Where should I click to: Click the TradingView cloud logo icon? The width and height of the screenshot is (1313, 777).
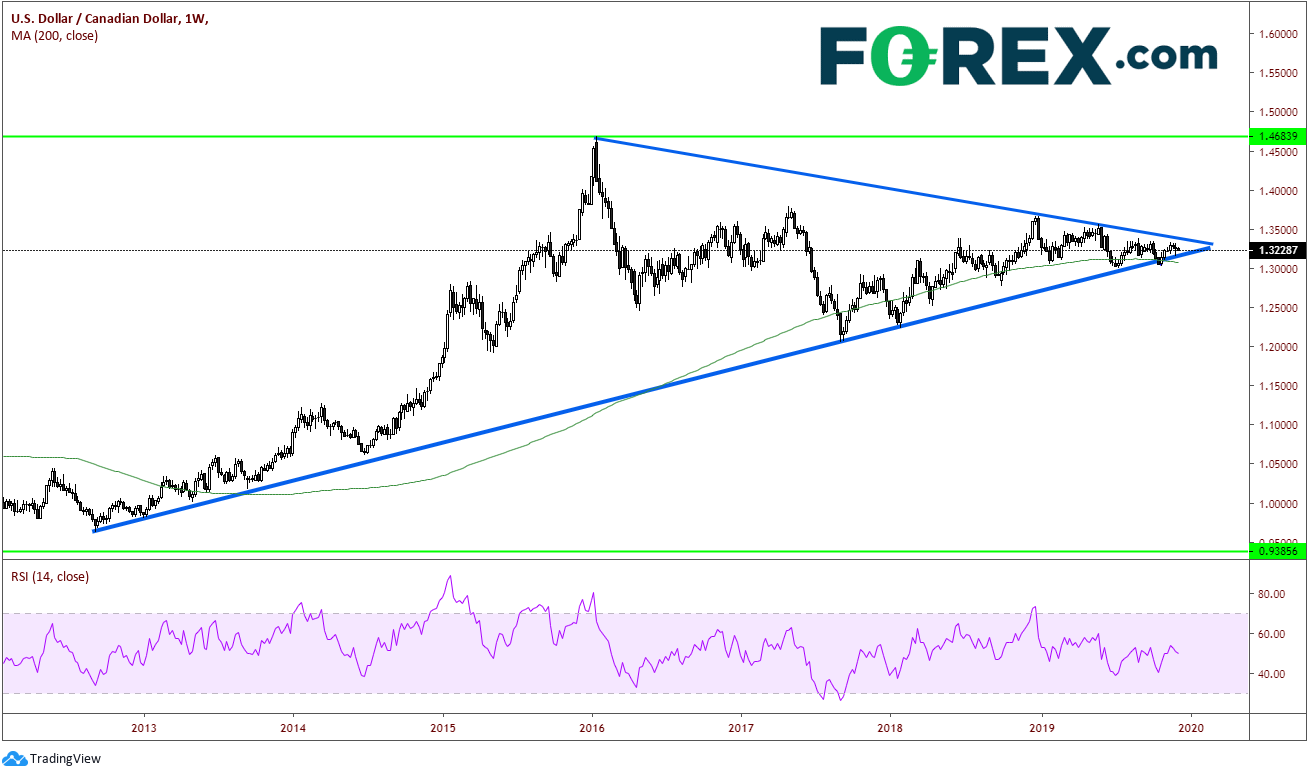tap(15, 759)
